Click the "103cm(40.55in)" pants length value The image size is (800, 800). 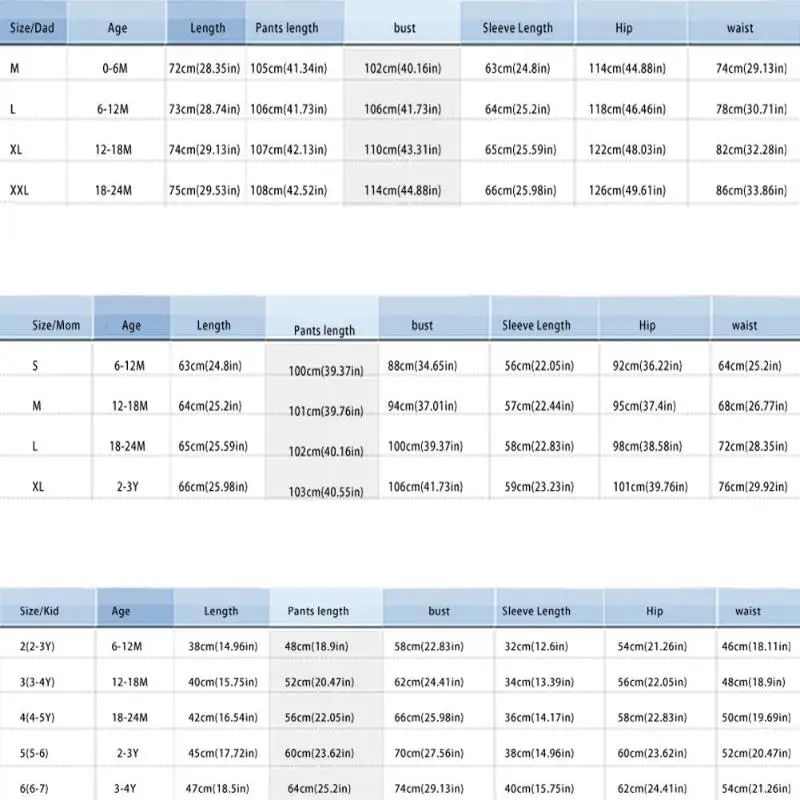327,492
